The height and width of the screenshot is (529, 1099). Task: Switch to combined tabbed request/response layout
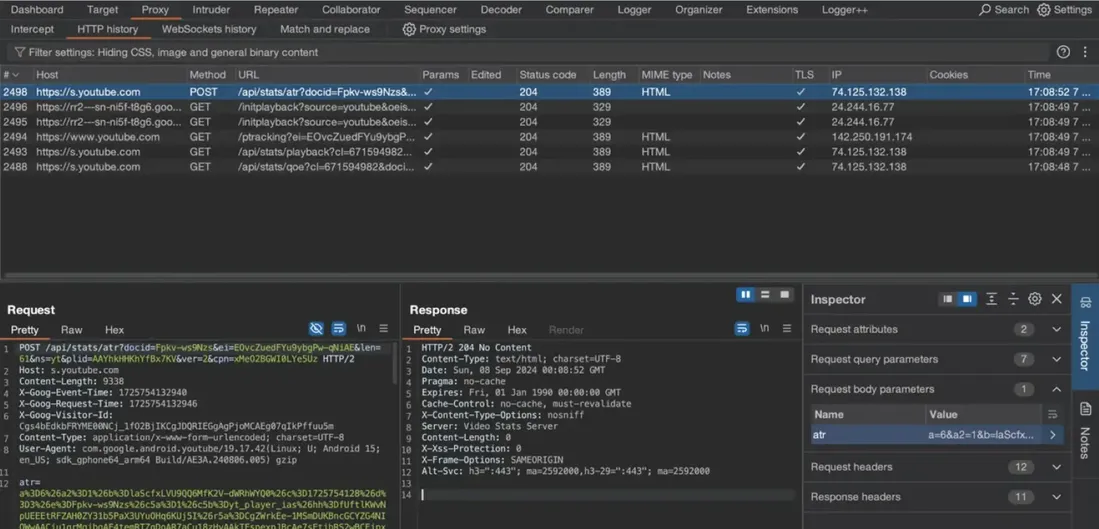(x=784, y=295)
